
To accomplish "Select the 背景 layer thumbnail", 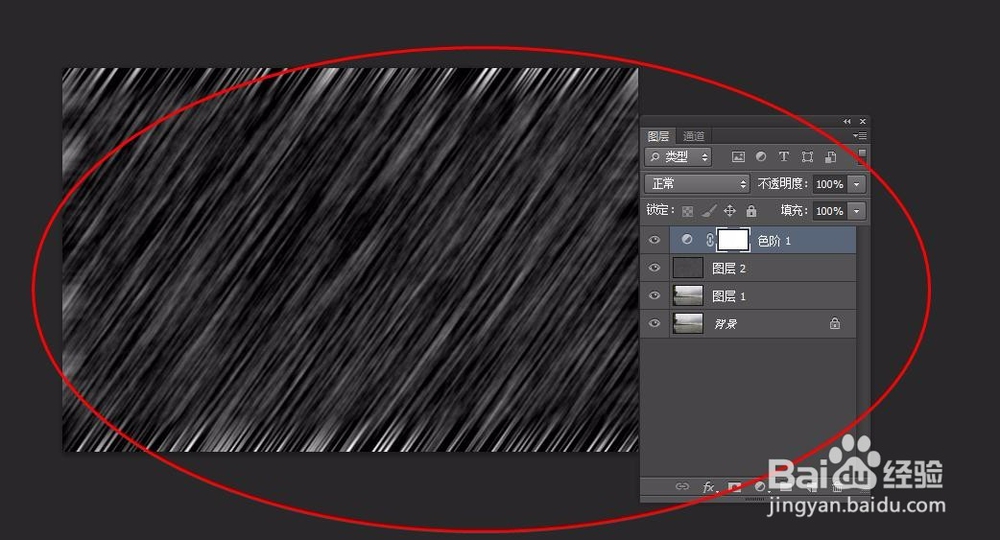I will 688,323.
